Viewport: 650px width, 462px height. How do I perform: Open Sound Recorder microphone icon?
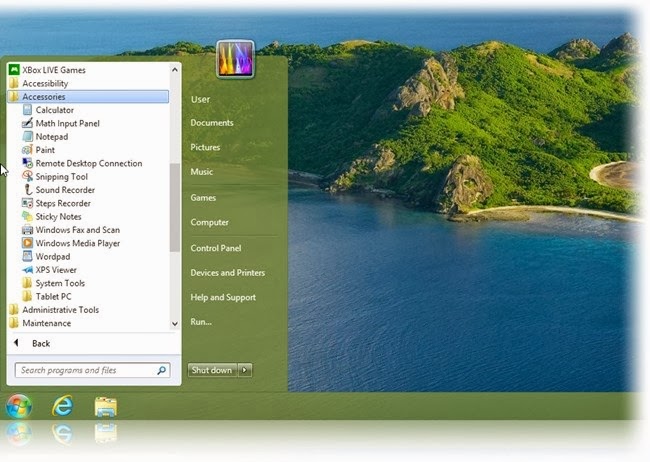click(27, 190)
